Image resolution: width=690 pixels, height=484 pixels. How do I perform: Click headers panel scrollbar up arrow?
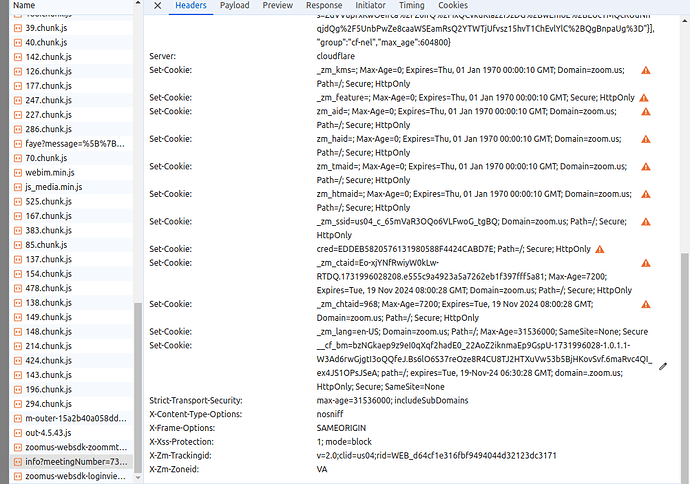click(x=685, y=20)
